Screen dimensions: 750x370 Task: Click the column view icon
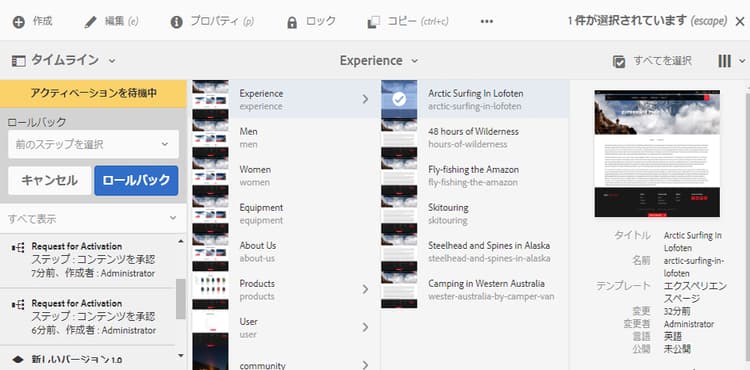pyautogui.click(x=724, y=61)
